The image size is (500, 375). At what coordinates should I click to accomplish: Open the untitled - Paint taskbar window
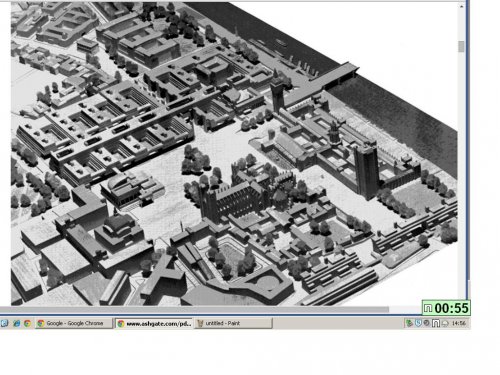coord(233,323)
